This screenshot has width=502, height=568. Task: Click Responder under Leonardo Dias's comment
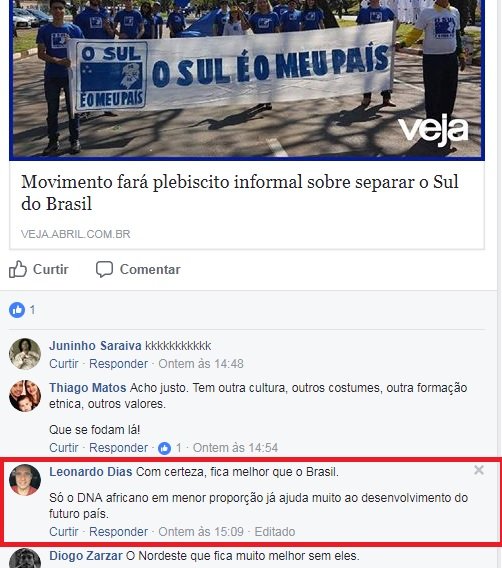[x=118, y=532]
